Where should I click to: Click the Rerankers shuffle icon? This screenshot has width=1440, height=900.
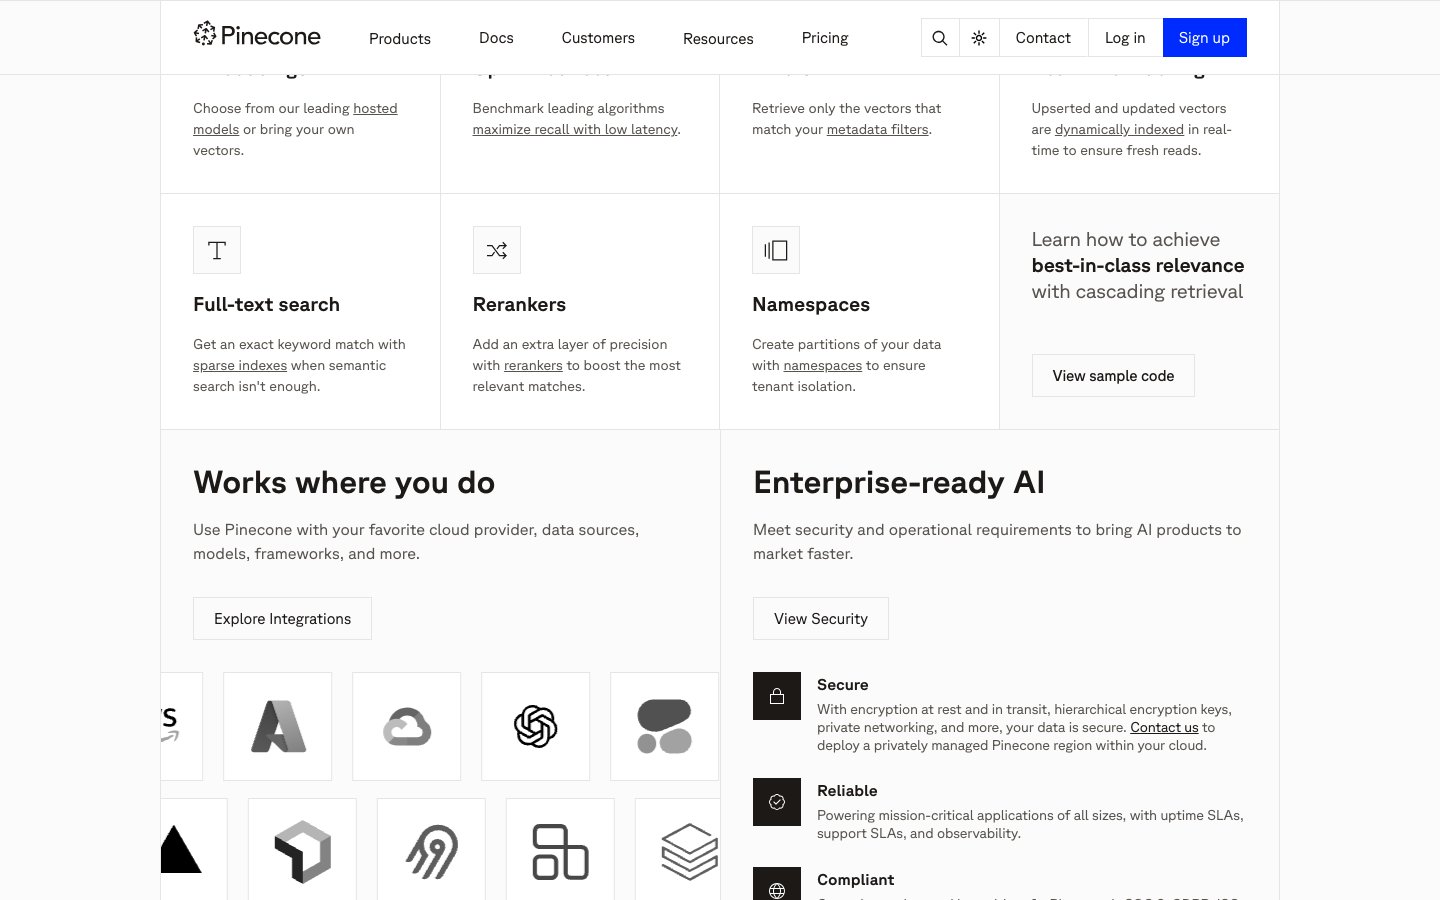(496, 250)
